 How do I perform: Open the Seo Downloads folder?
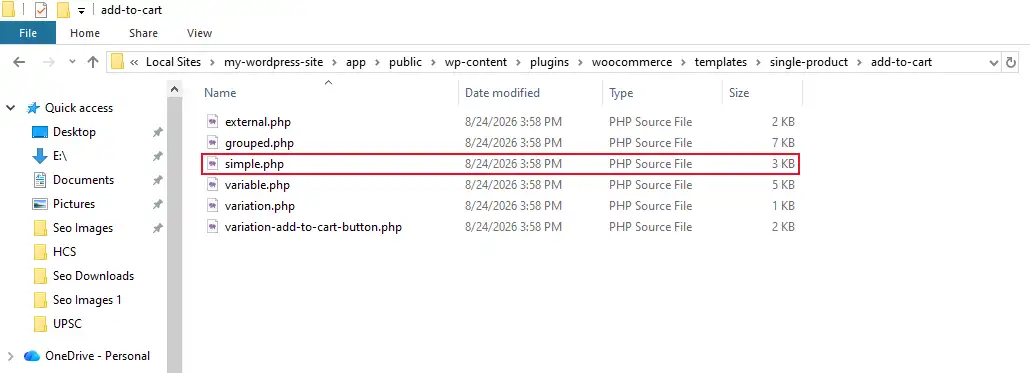point(93,276)
